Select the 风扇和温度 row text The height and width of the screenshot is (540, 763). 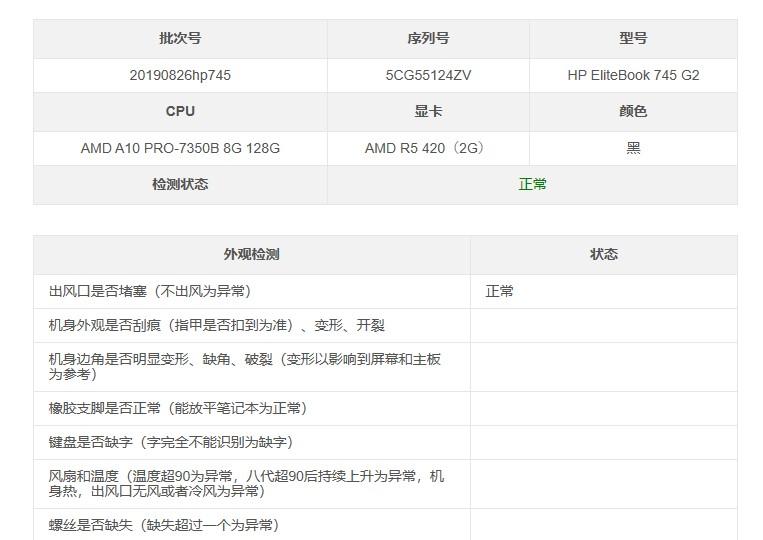pyautogui.click(x=246, y=484)
